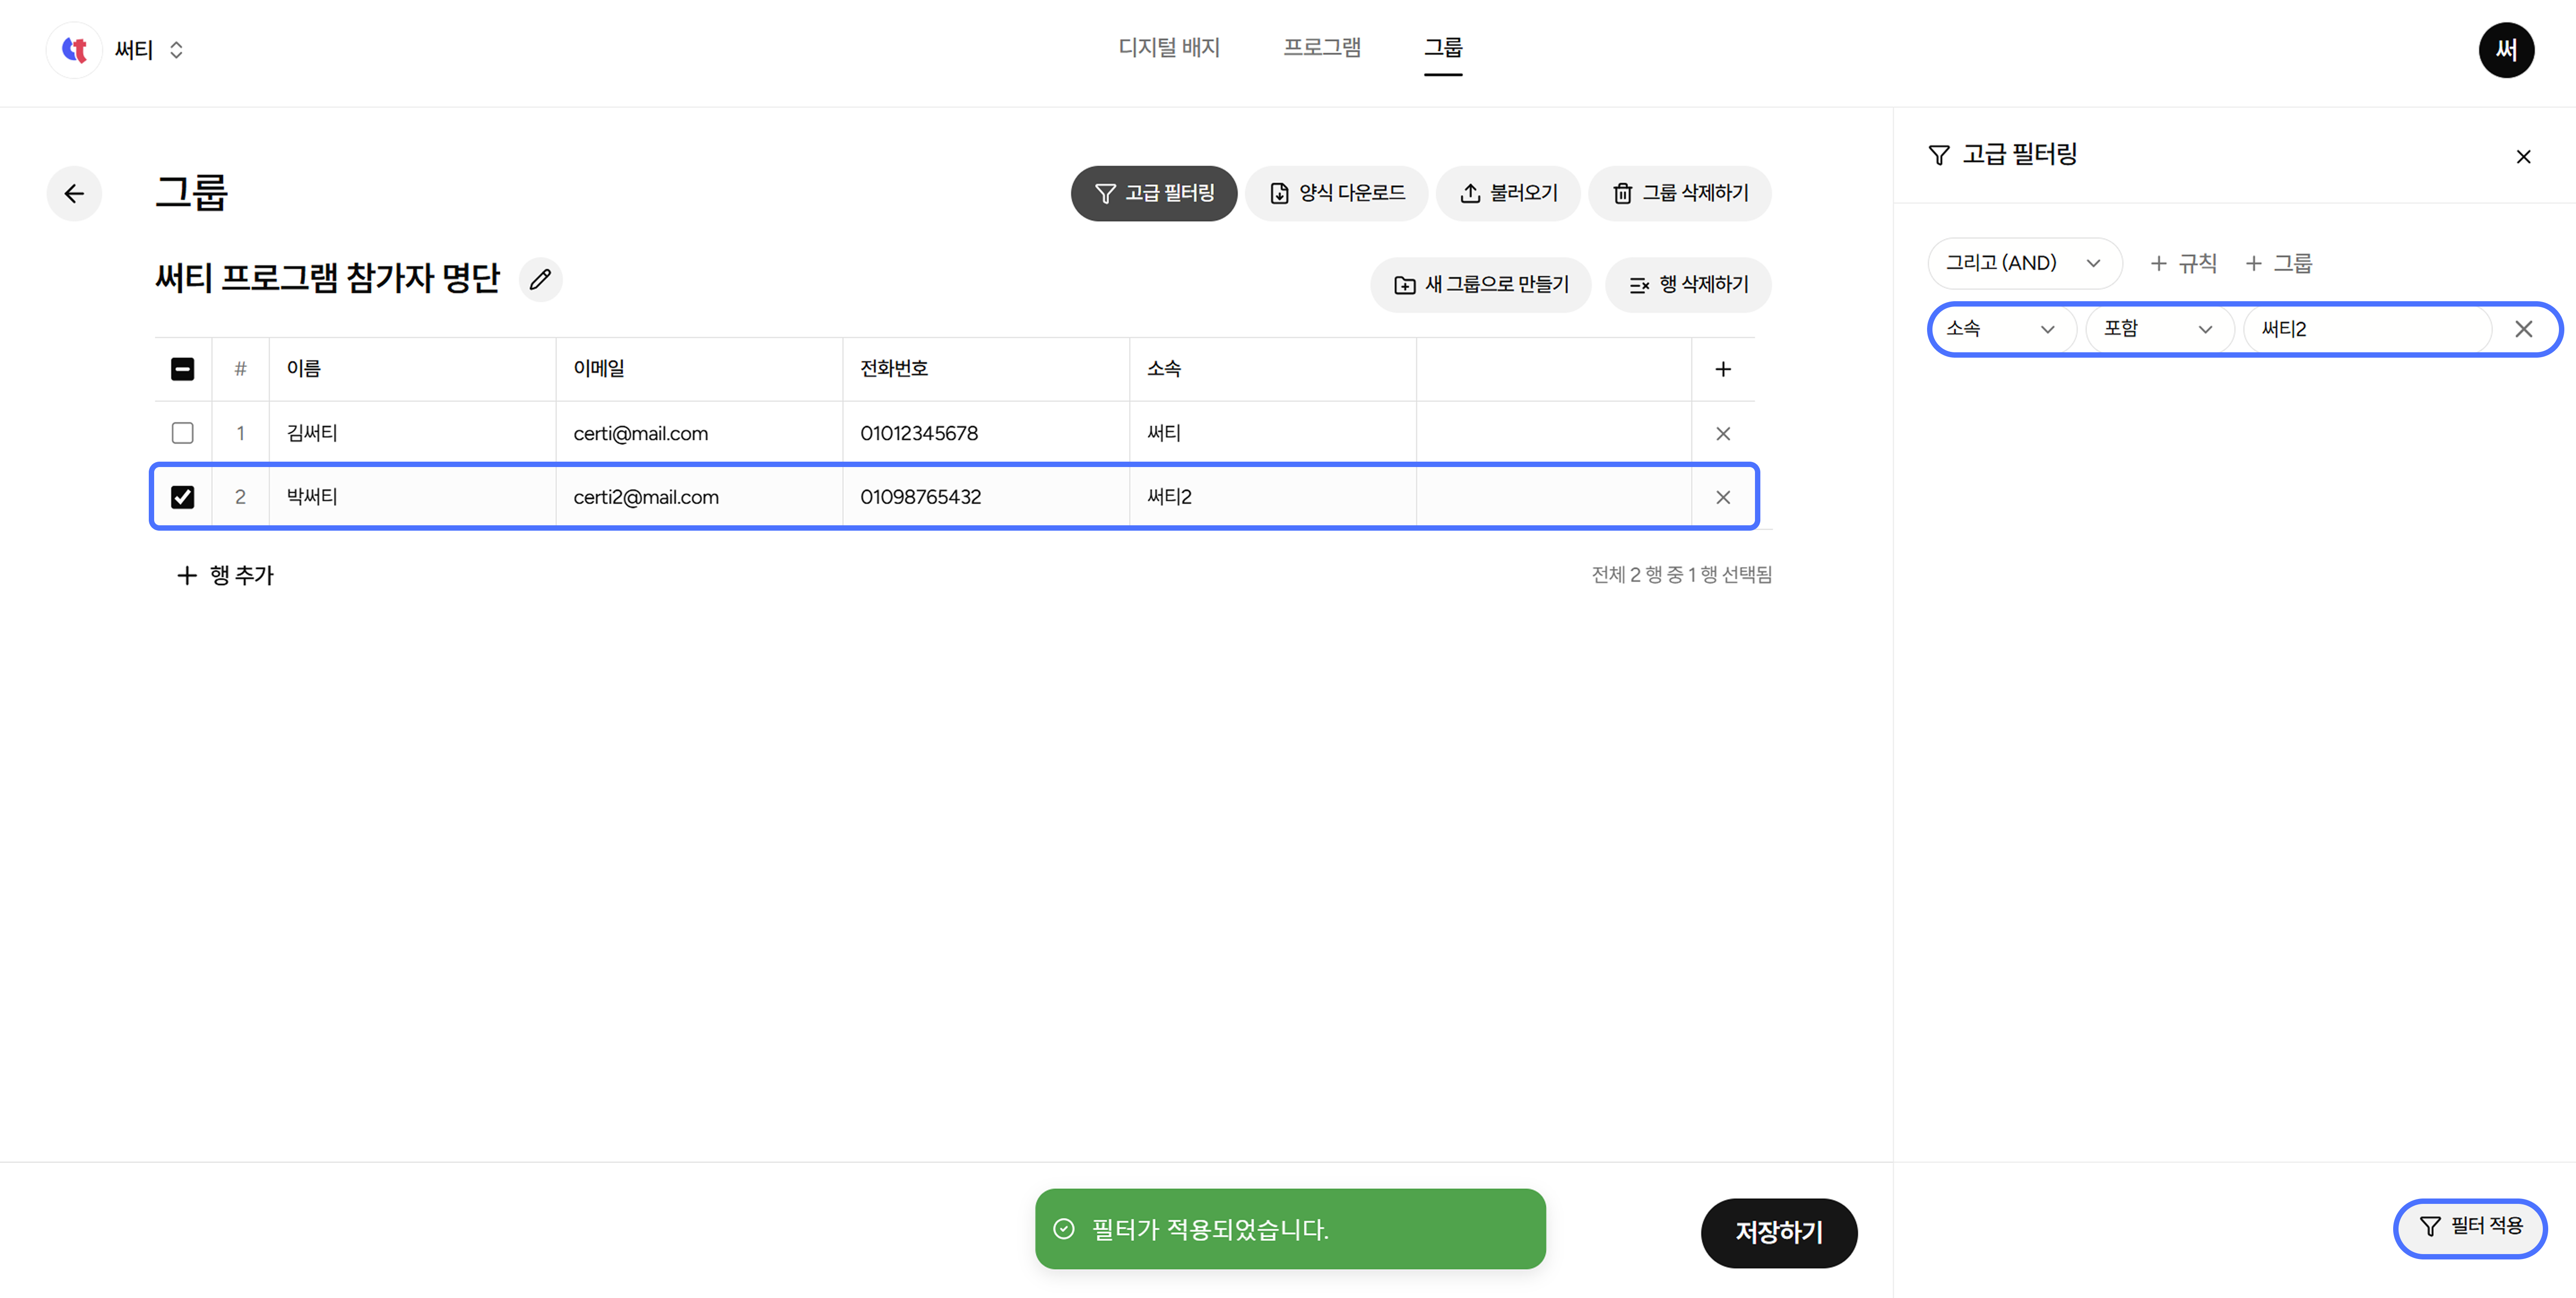Close the 고급 필터링 panel
This screenshot has width=2576, height=1298.
(2523, 156)
